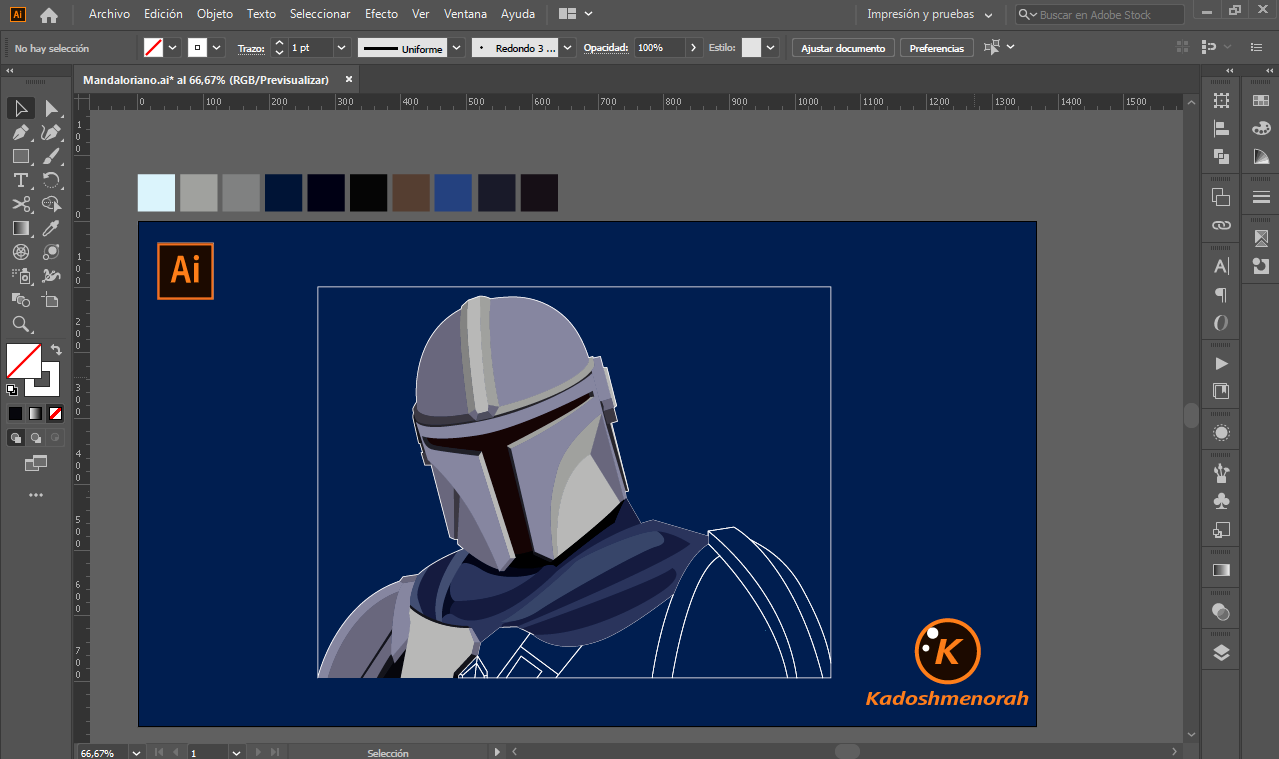Select the Scissors tool
1279x759 pixels.
pos(20,204)
